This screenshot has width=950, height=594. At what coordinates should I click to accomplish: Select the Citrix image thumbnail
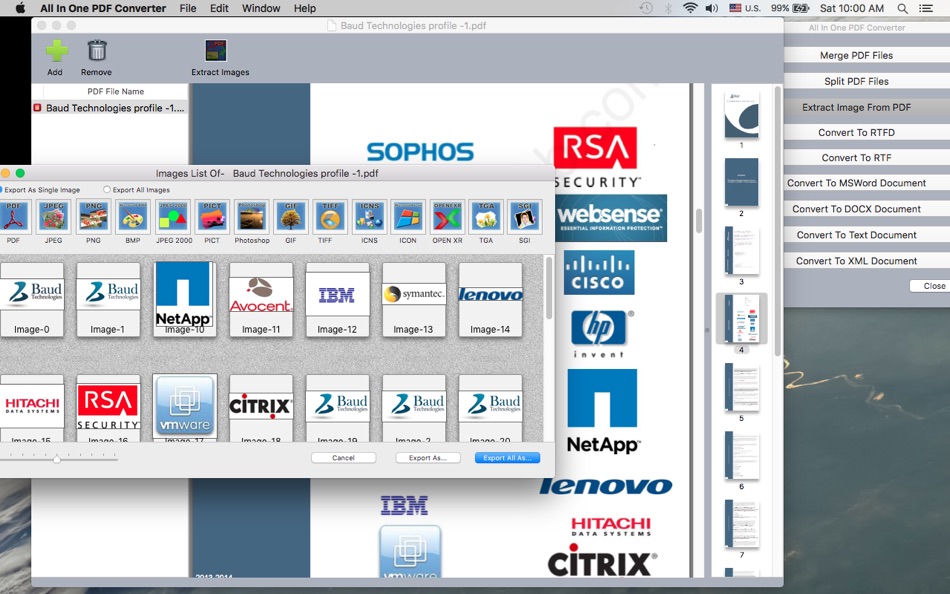261,408
